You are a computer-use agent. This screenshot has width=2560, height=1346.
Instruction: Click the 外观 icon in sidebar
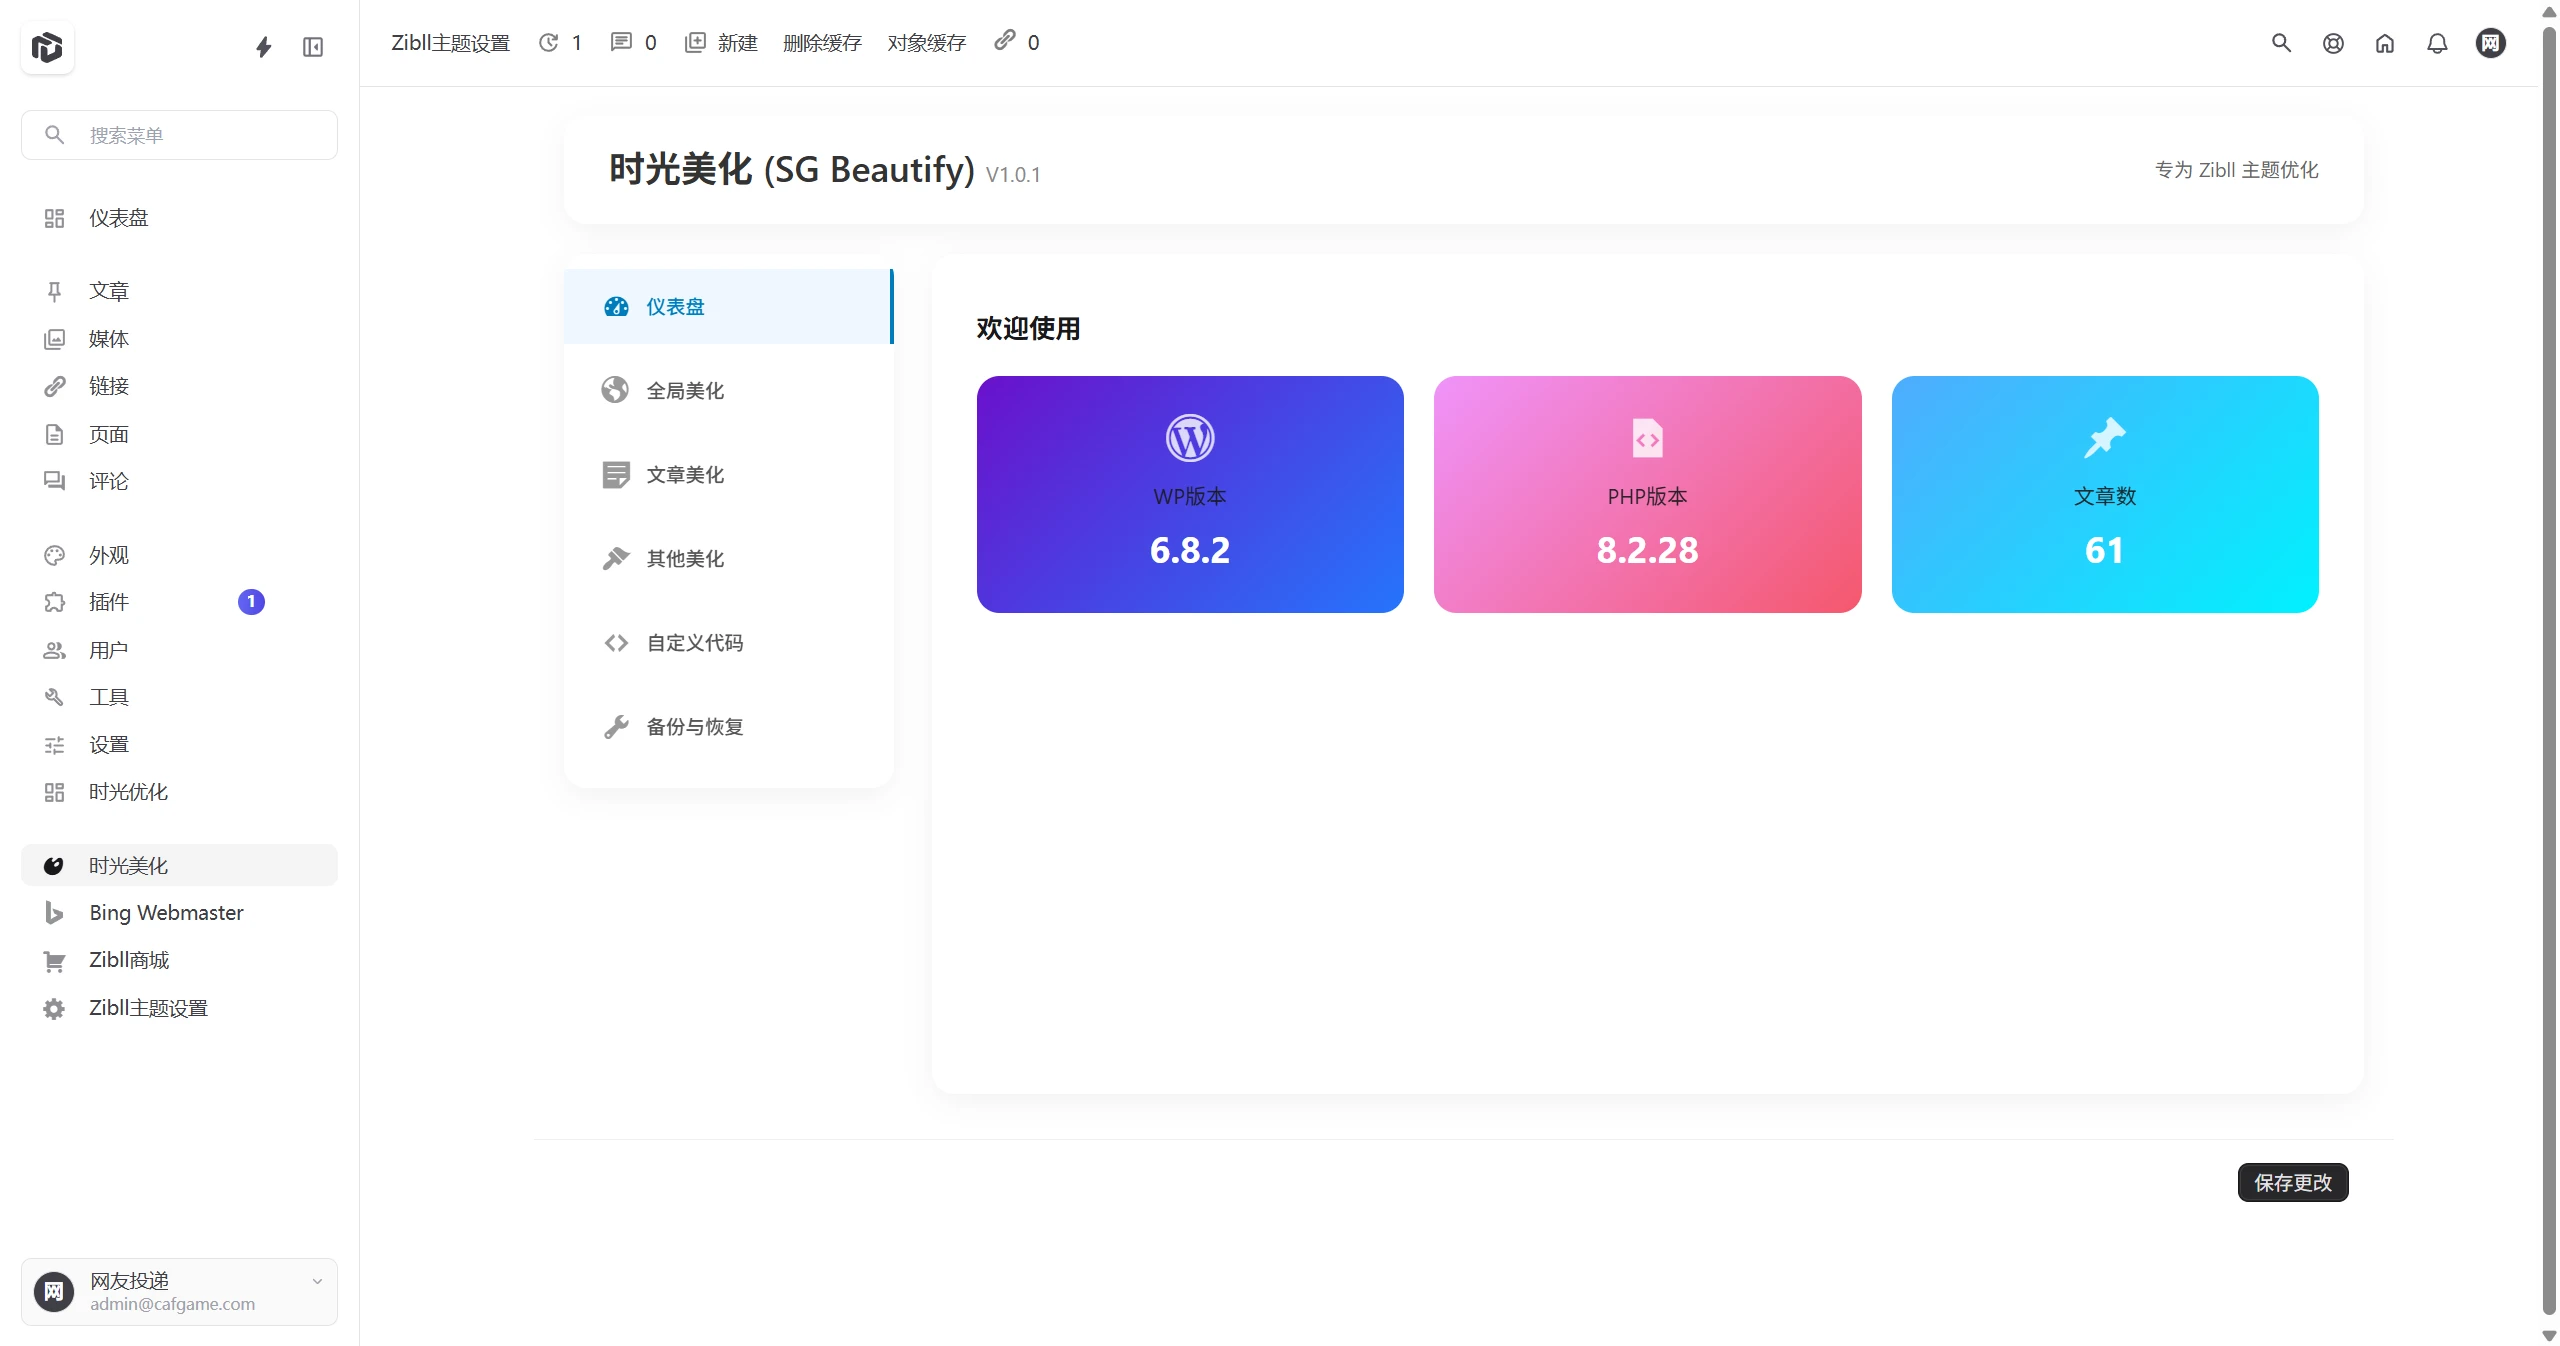click(55, 555)
